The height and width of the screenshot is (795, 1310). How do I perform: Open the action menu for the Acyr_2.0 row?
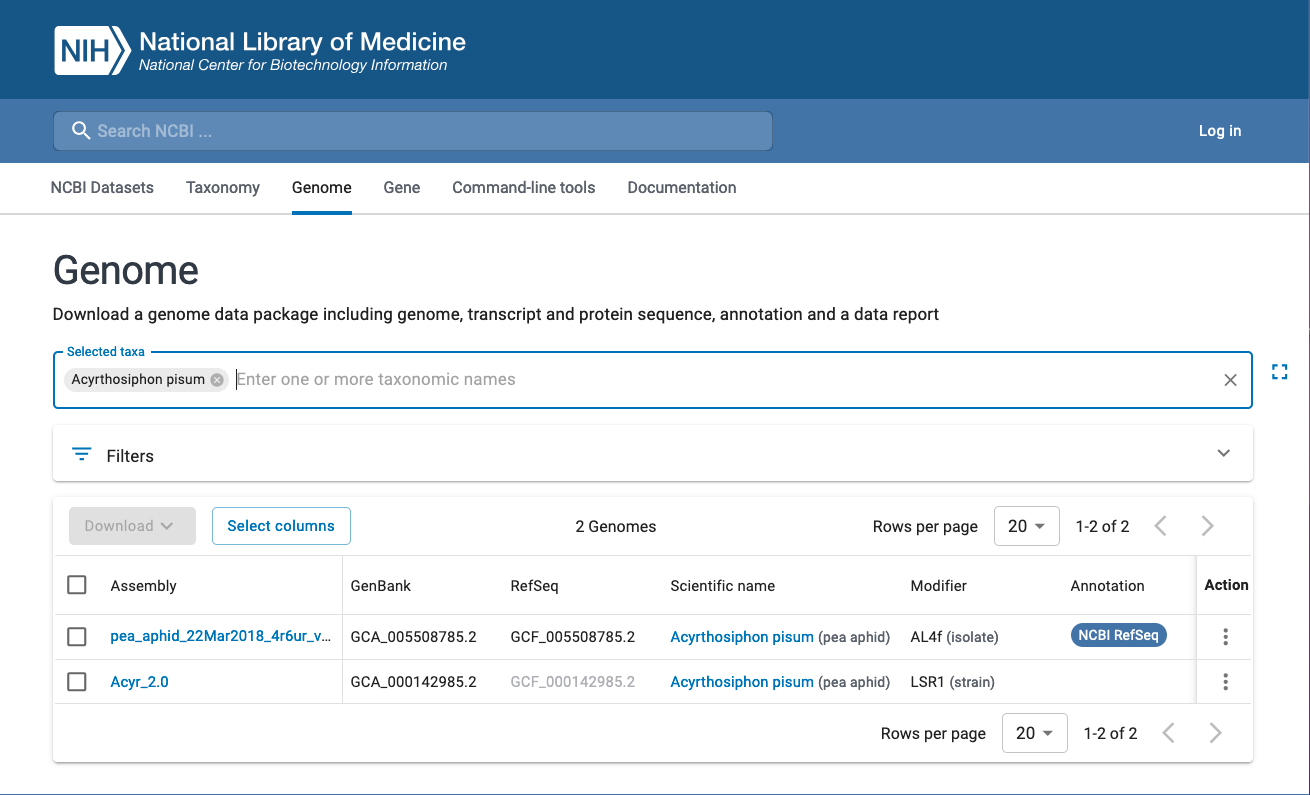pos(1225,682)
